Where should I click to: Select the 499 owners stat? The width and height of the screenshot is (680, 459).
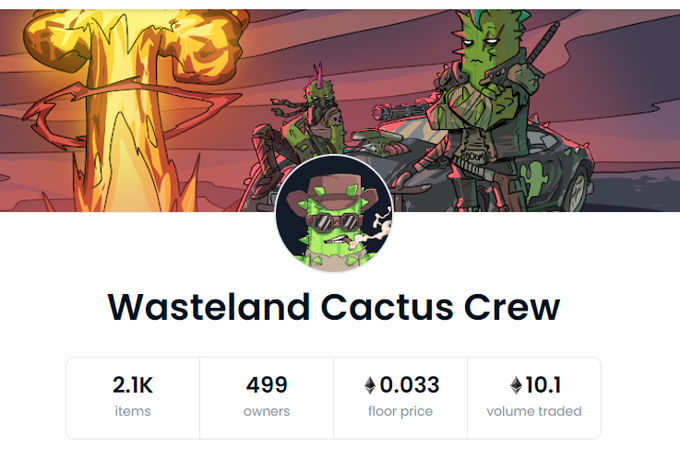pyautogui.click(x=267, y=398)
